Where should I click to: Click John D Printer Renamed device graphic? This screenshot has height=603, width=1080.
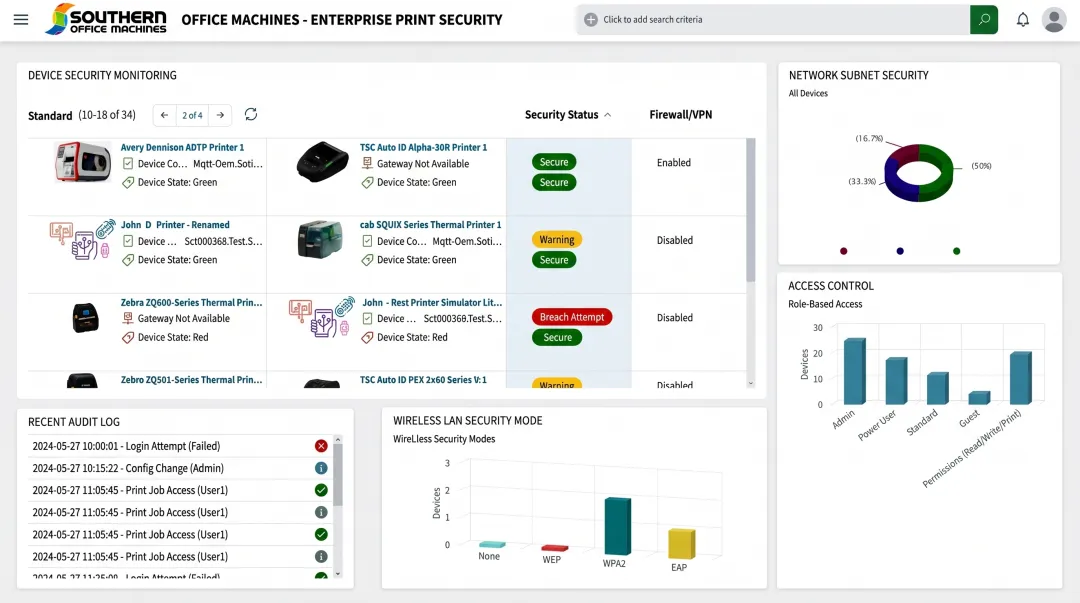82,240
